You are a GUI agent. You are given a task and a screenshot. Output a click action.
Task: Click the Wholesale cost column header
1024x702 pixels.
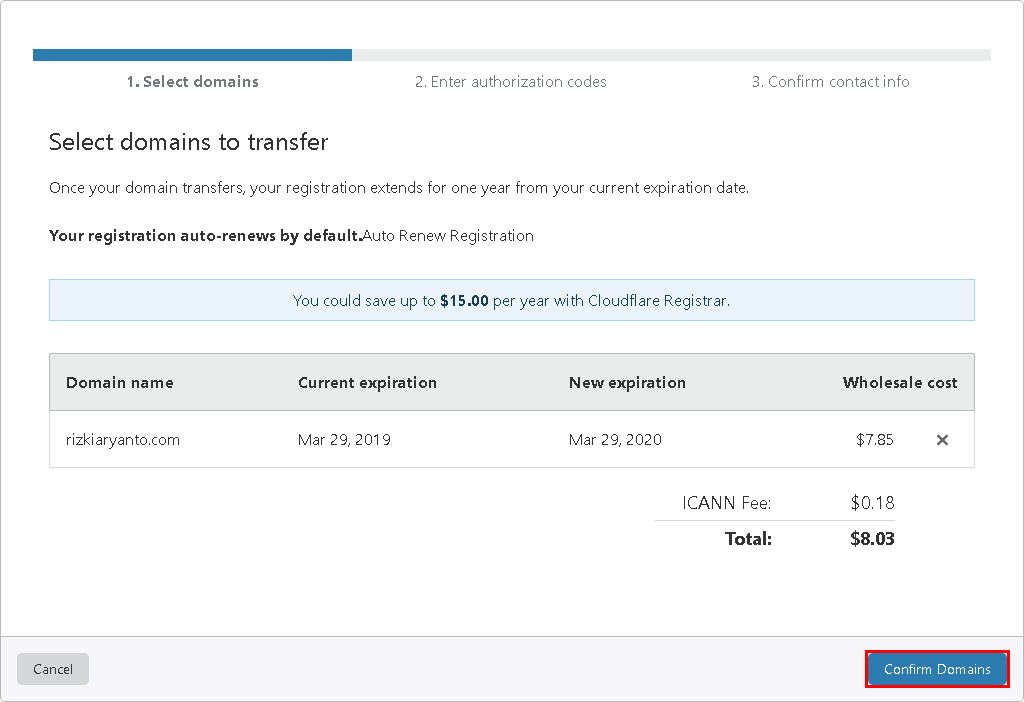(x=900, y=383)
